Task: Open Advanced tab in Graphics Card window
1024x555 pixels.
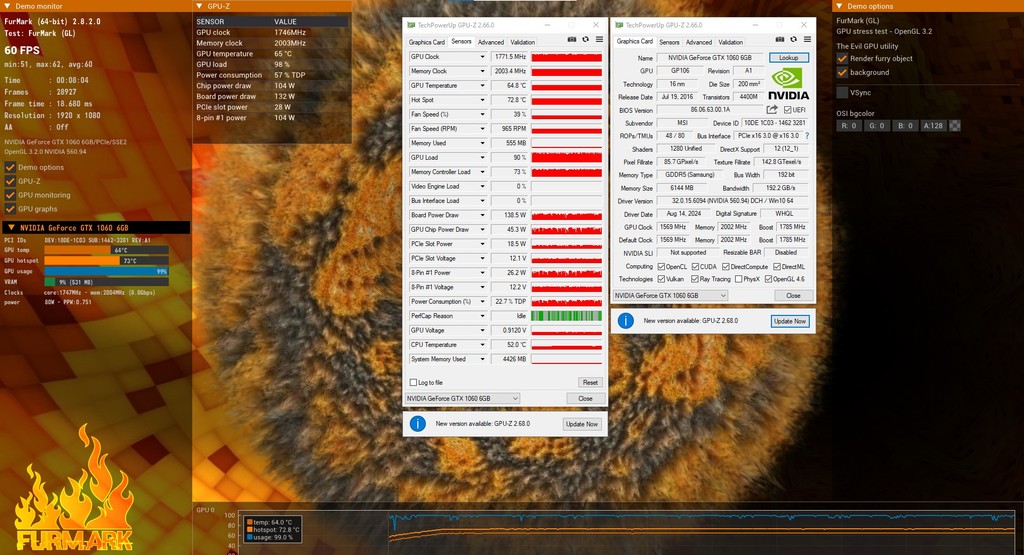Action: pos(699,42)
